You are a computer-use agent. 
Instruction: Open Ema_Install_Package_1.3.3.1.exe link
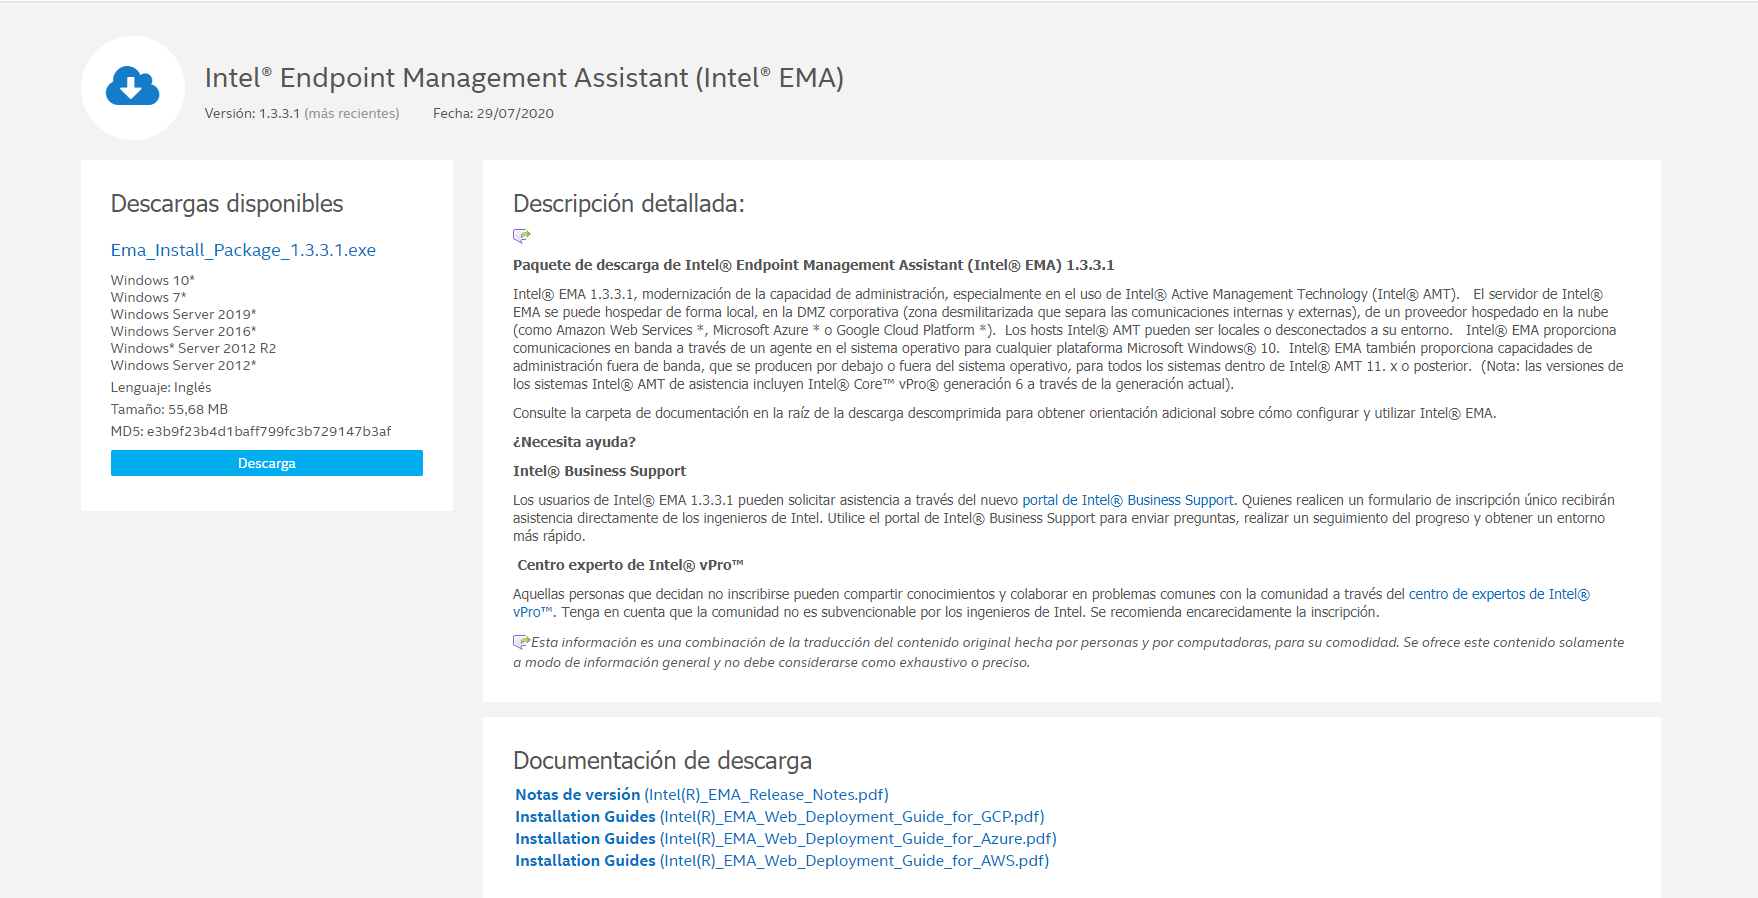pos(243,250)
